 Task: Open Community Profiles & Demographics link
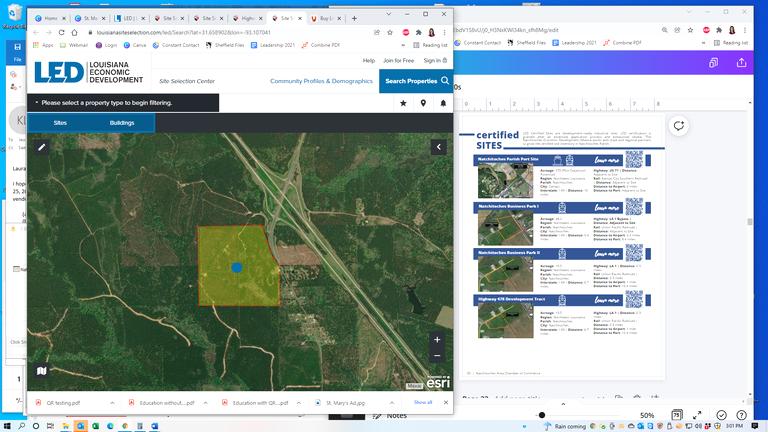click(321, 81)
